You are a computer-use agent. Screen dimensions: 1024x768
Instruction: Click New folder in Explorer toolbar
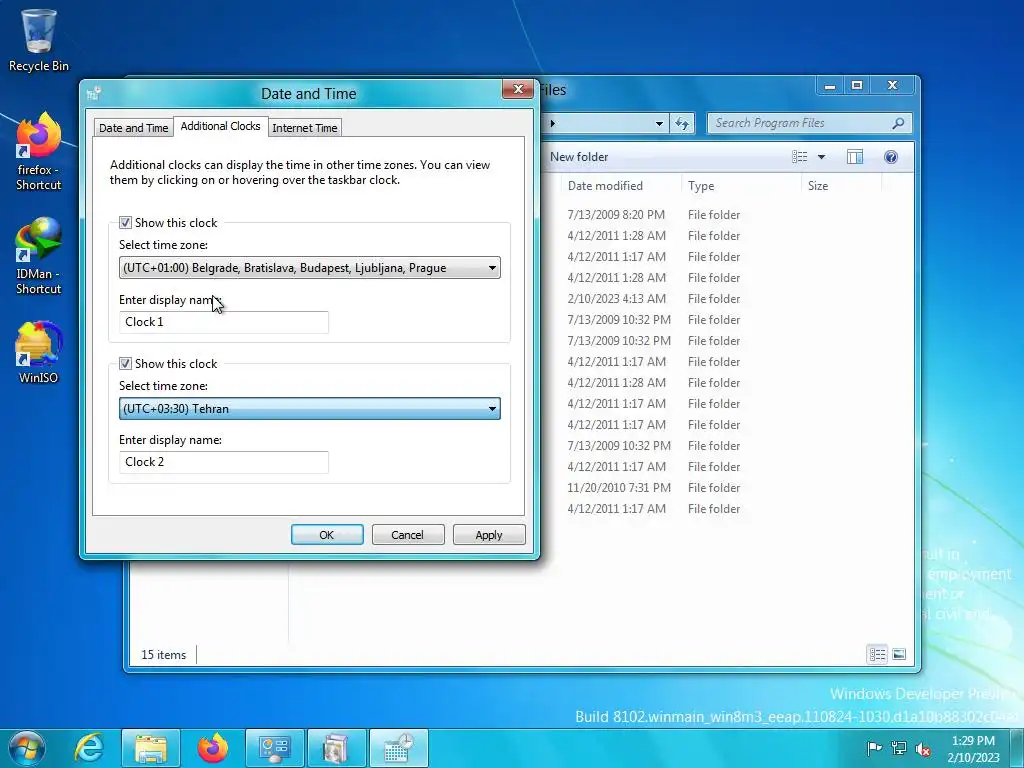pos(579,157)
